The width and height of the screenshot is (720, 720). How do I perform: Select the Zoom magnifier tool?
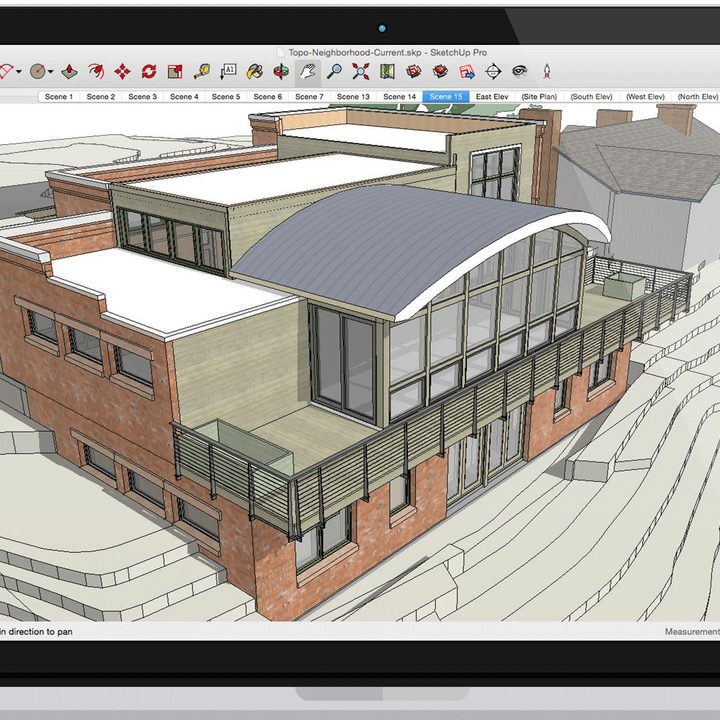(334, 71)
